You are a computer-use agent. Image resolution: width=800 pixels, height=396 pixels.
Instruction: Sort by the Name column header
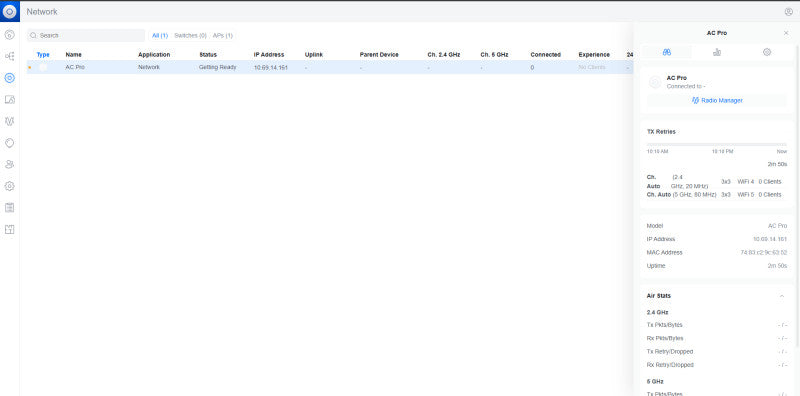[x=73, y=55]
